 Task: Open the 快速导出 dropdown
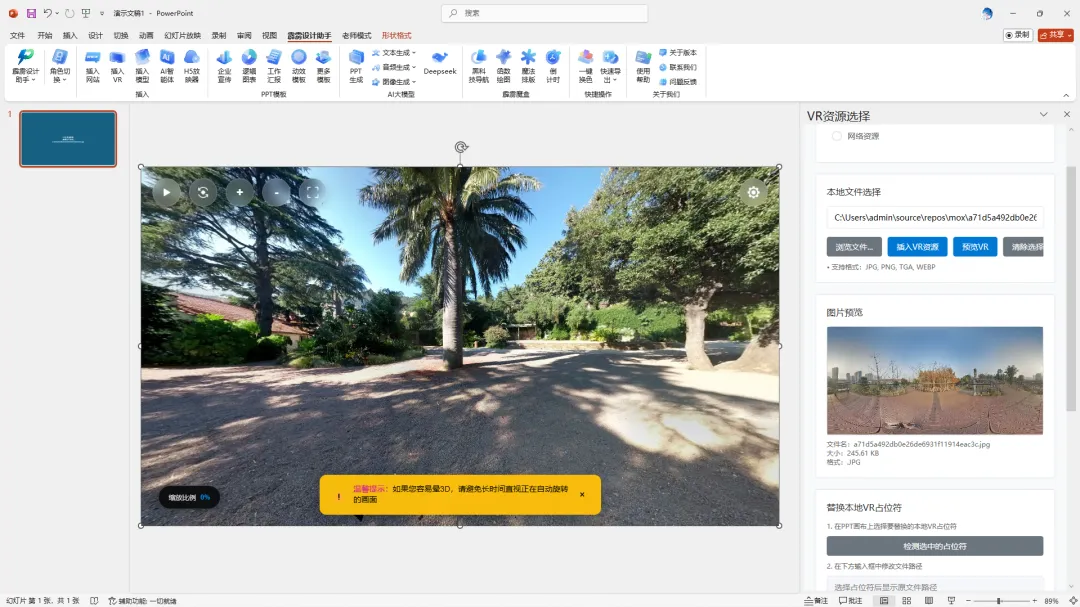click(610, 66)
